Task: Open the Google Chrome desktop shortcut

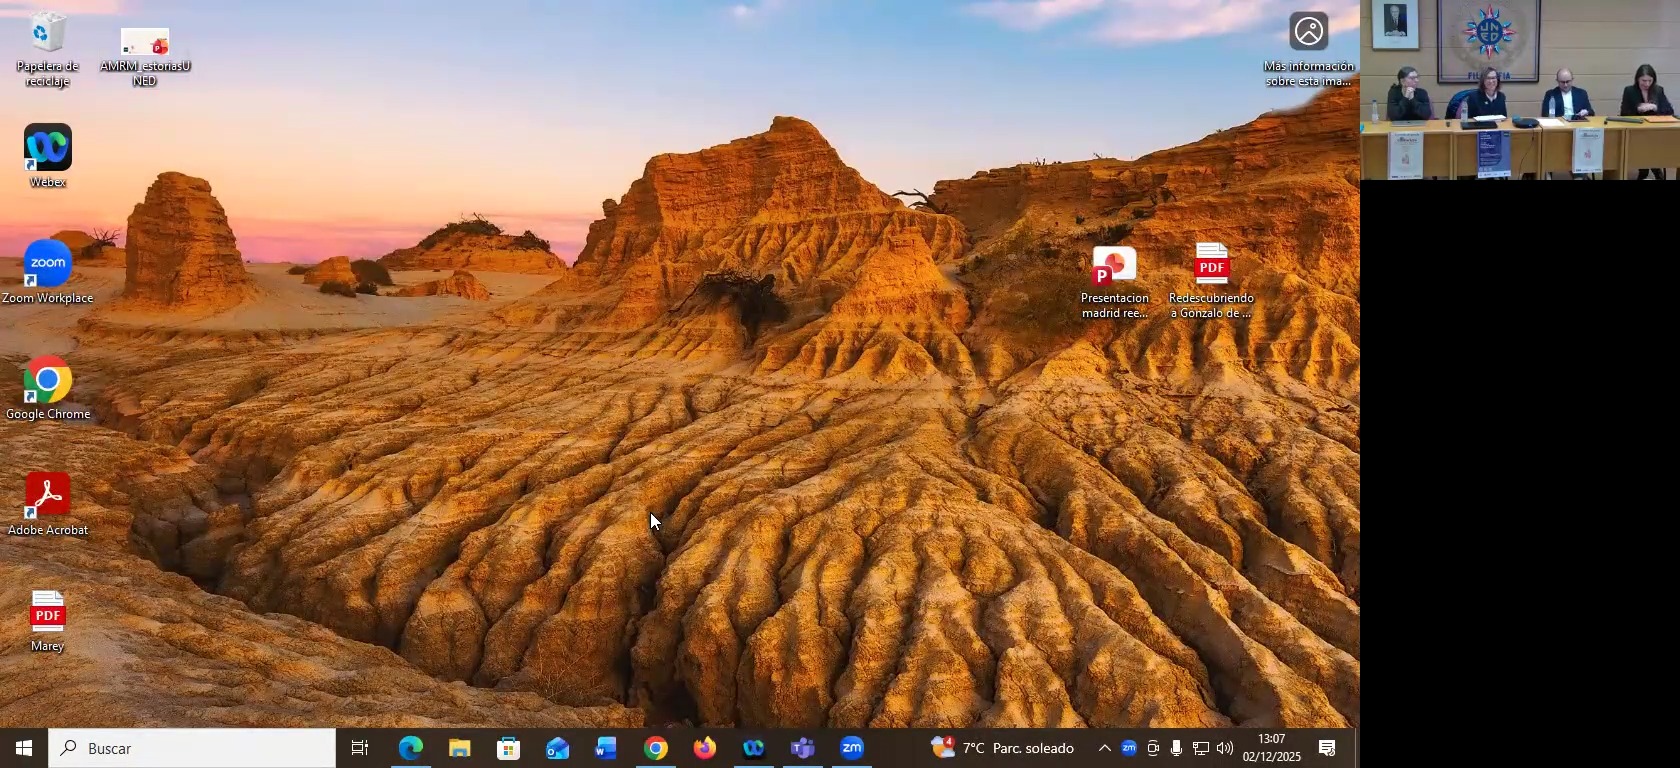Action: [47, 381]
